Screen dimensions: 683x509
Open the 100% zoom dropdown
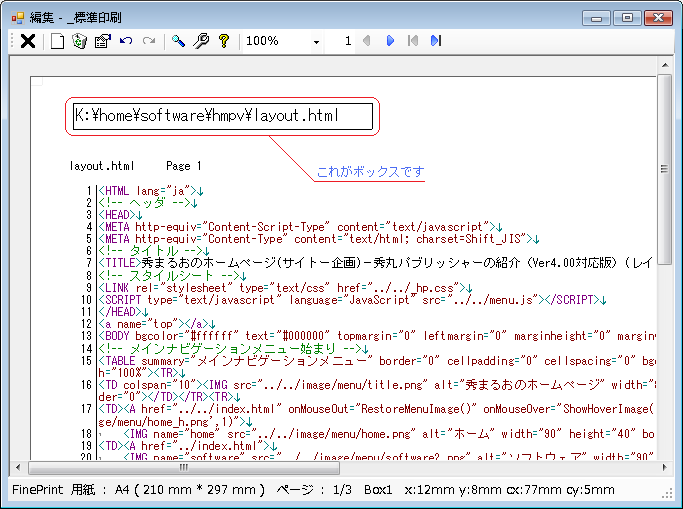(x=317, y=42)
